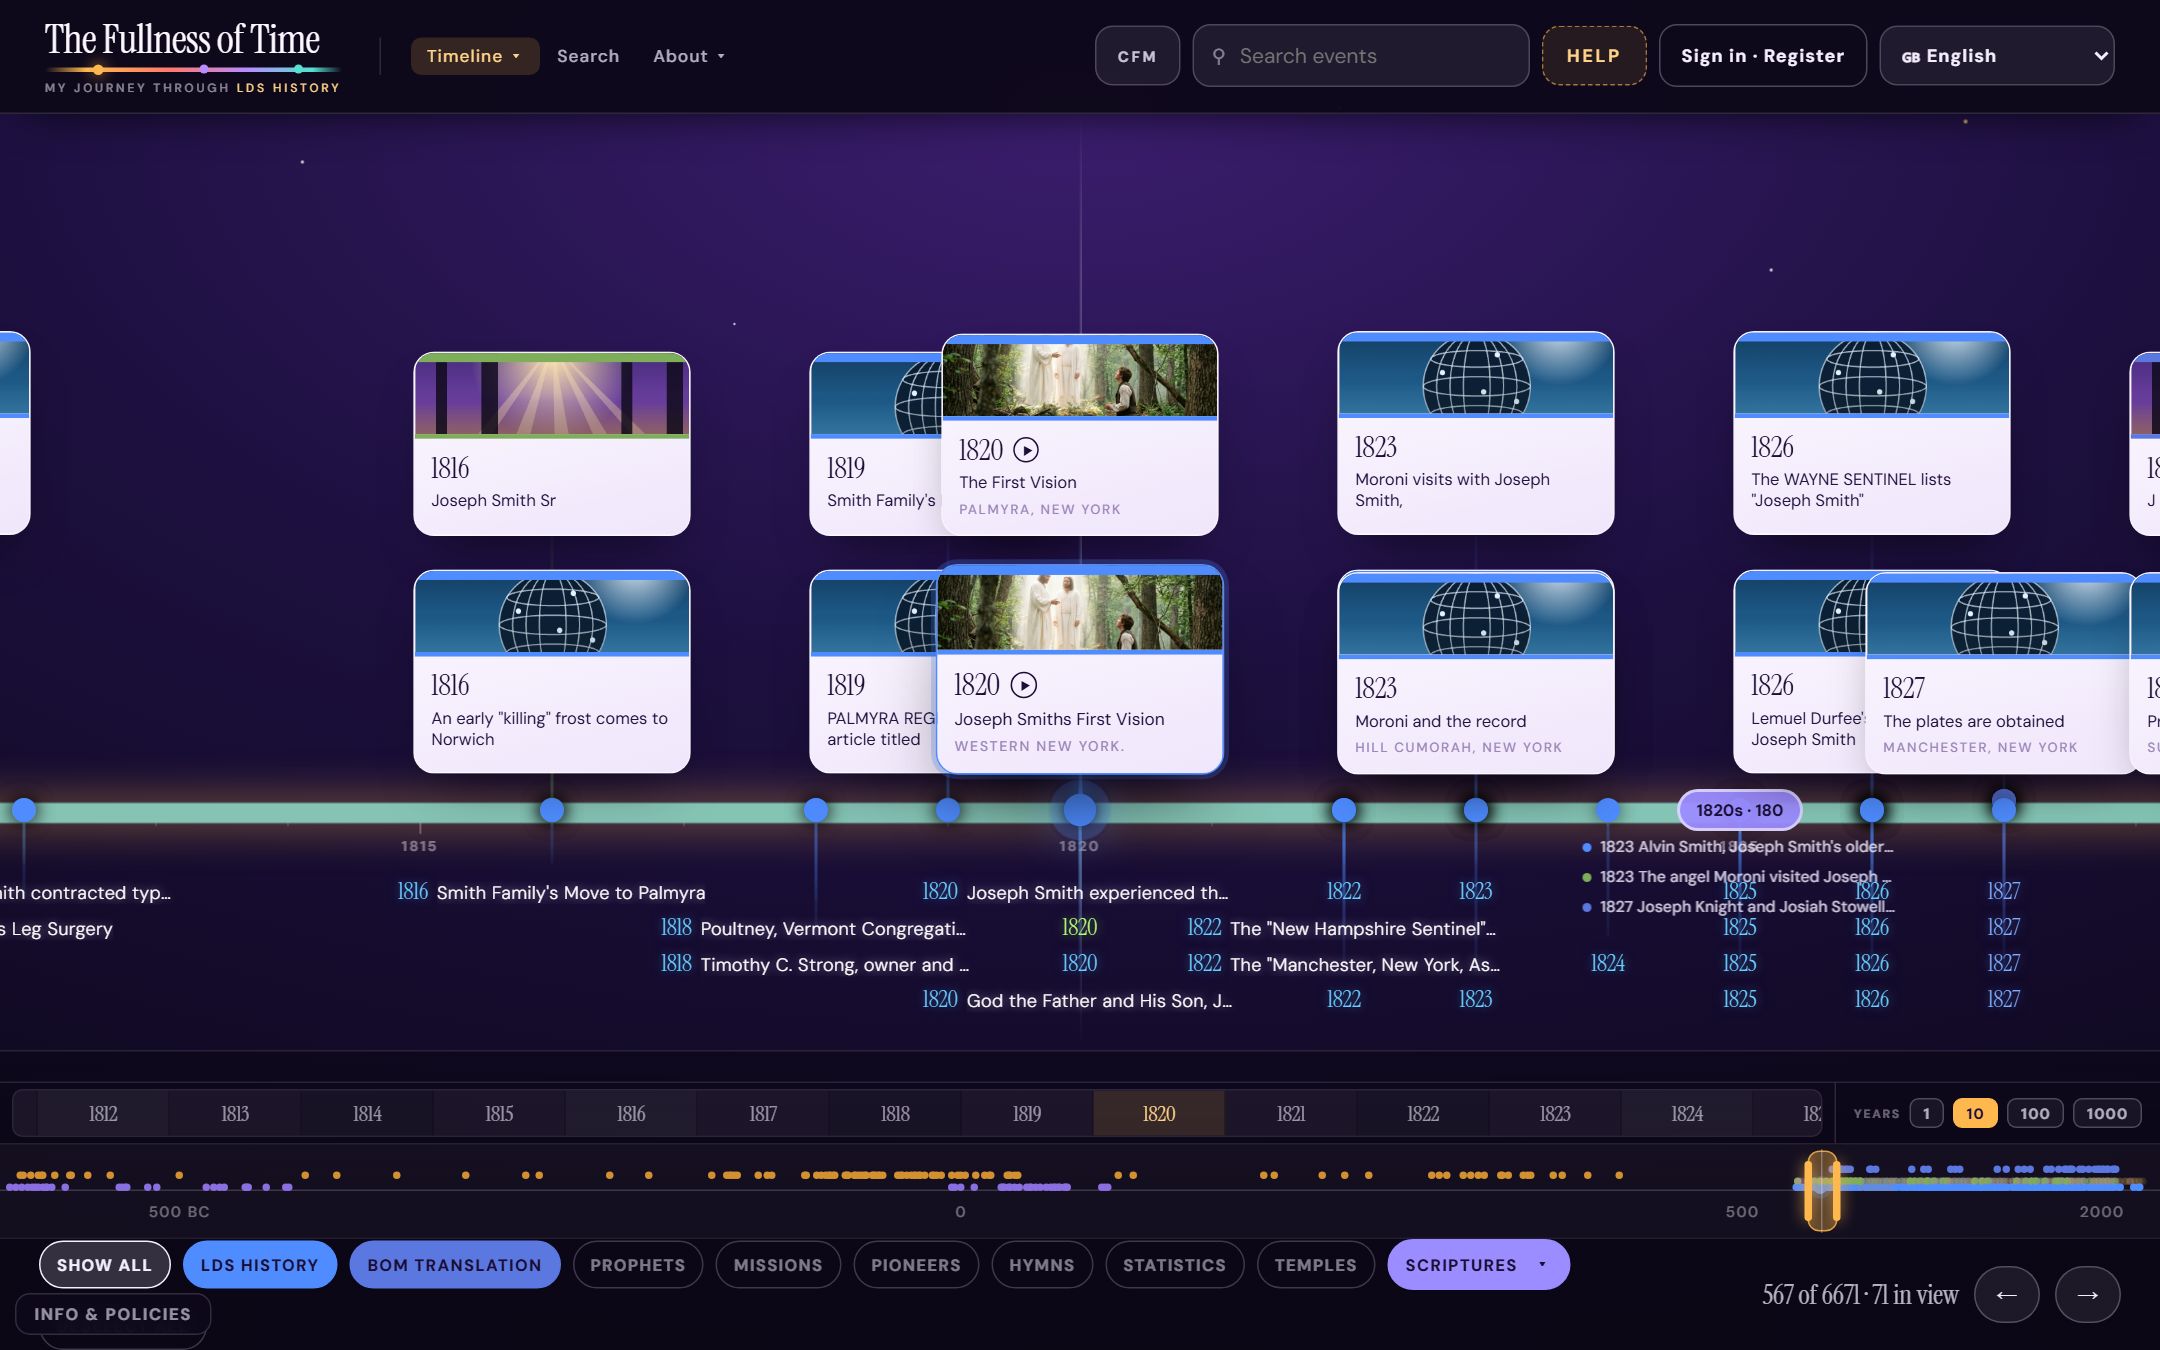
Task: Select year 1812 in the year strip
Action: (103, 1113)
